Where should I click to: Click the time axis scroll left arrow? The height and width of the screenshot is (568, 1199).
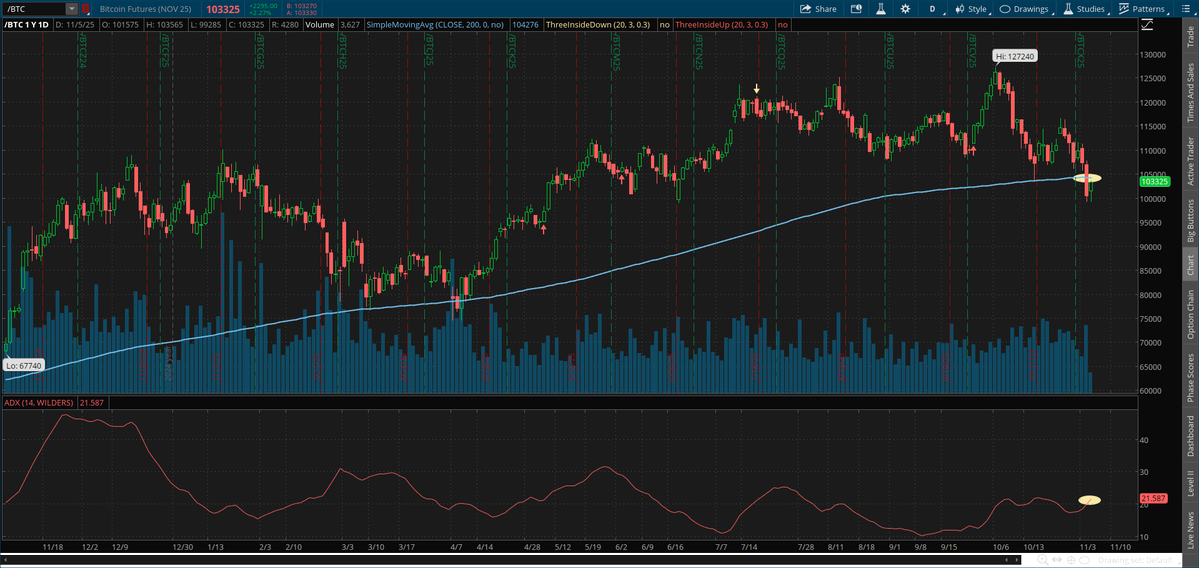coord(5,561)
